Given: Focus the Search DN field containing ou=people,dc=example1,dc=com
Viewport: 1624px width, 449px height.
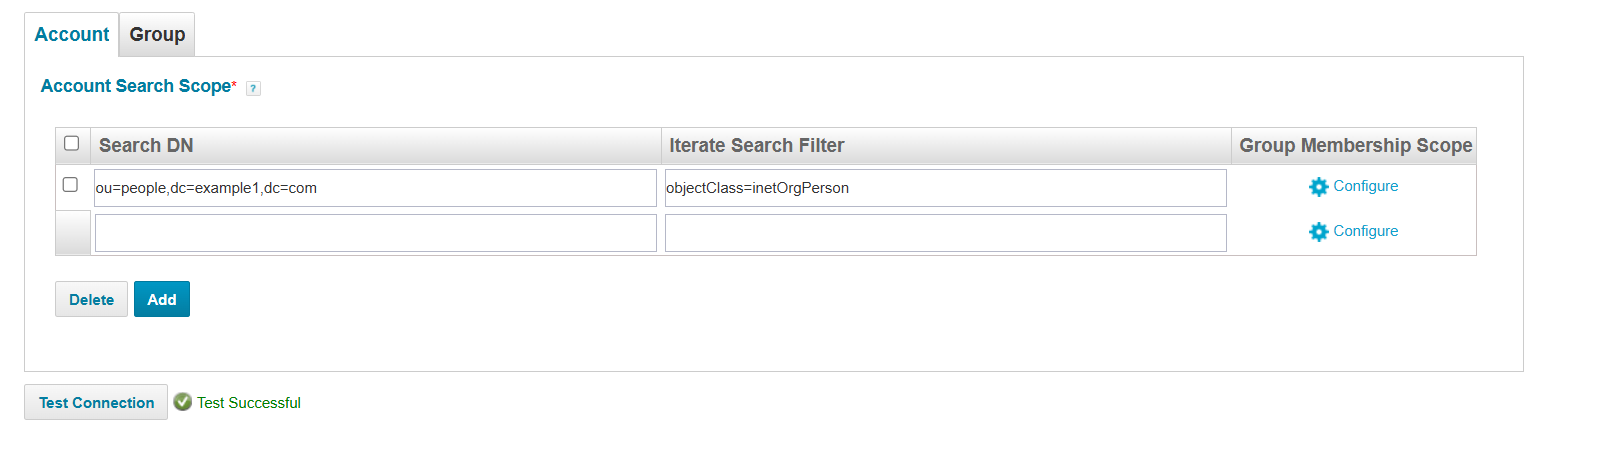Looking at the screenshot, I should coord(375,188).
